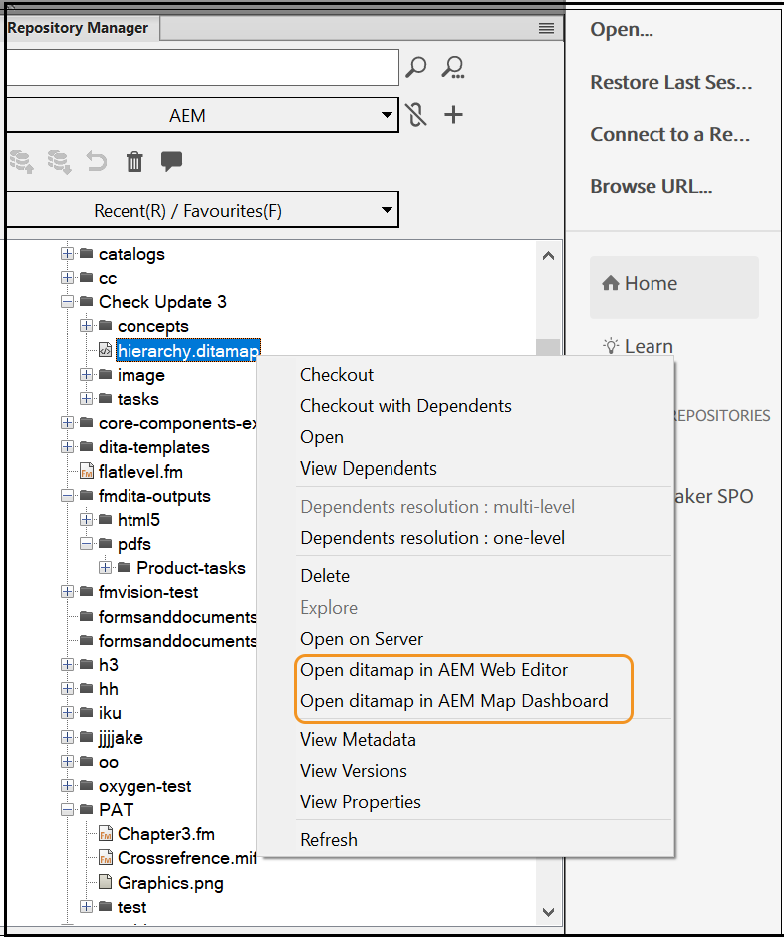Choose Open ditamap in AEM Map Dashboard
The width and height of the screenshot is (784, 937).
(x=454, y=701)
